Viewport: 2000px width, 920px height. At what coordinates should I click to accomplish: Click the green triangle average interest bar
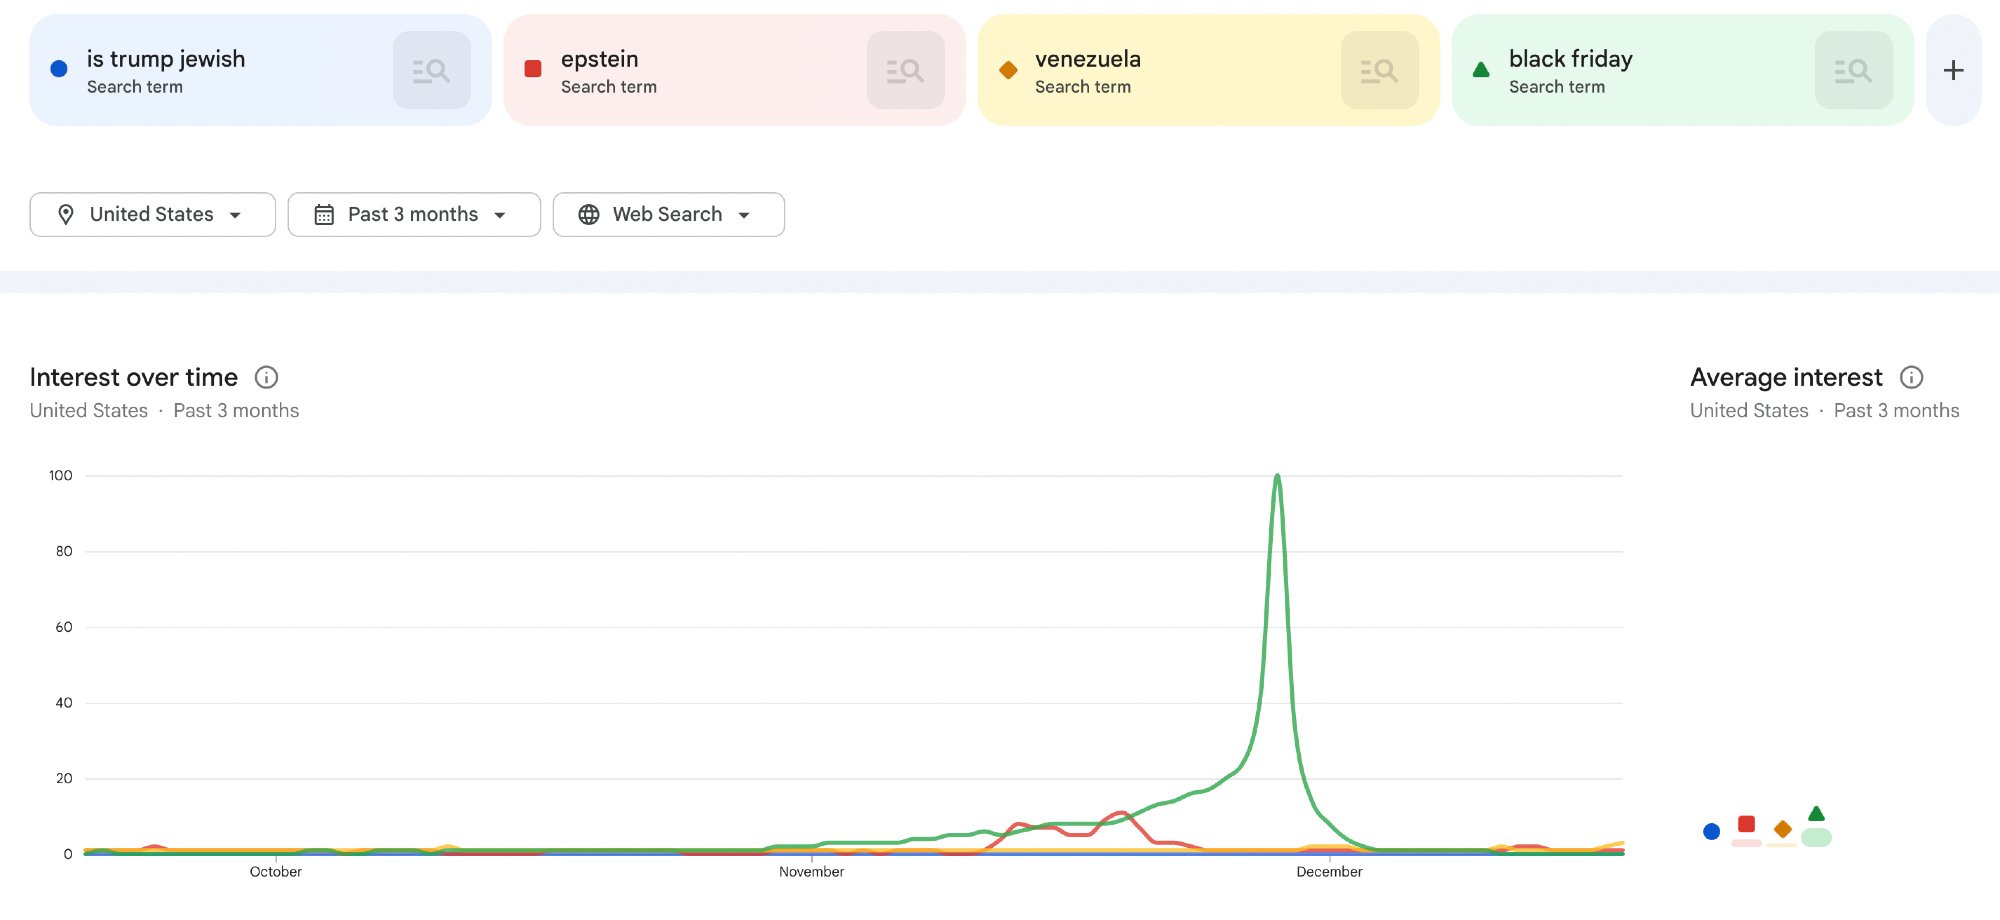[x=1816, y=838]
